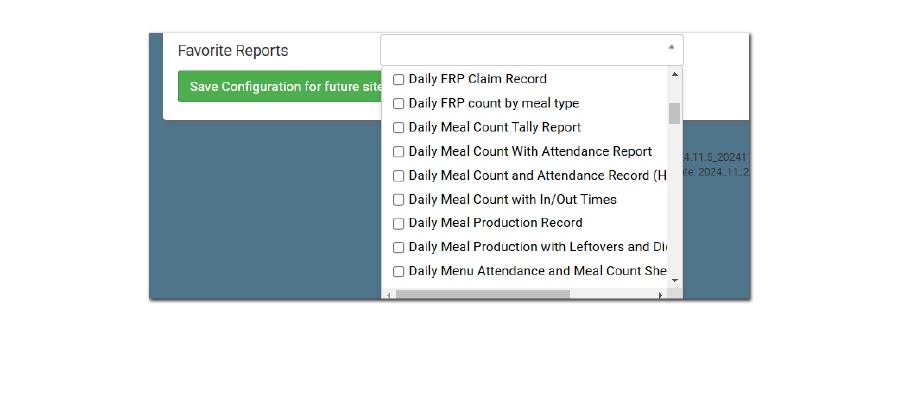Viewport: 900px width, 400px height.
Task: Click the scroll left arrow under the report list
Action: pos(388,295)
